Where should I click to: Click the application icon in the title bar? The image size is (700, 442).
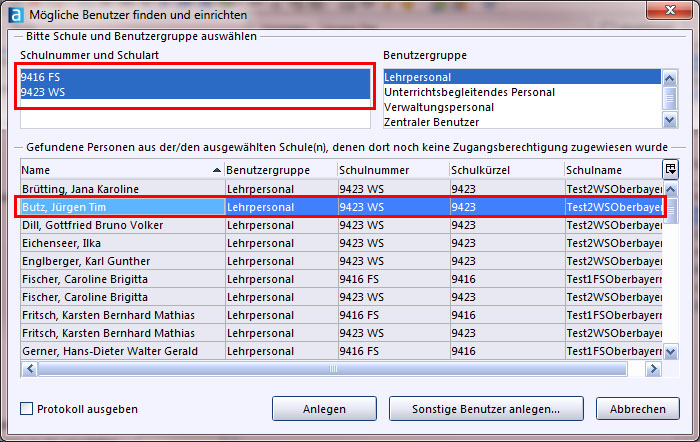[16, 15]
